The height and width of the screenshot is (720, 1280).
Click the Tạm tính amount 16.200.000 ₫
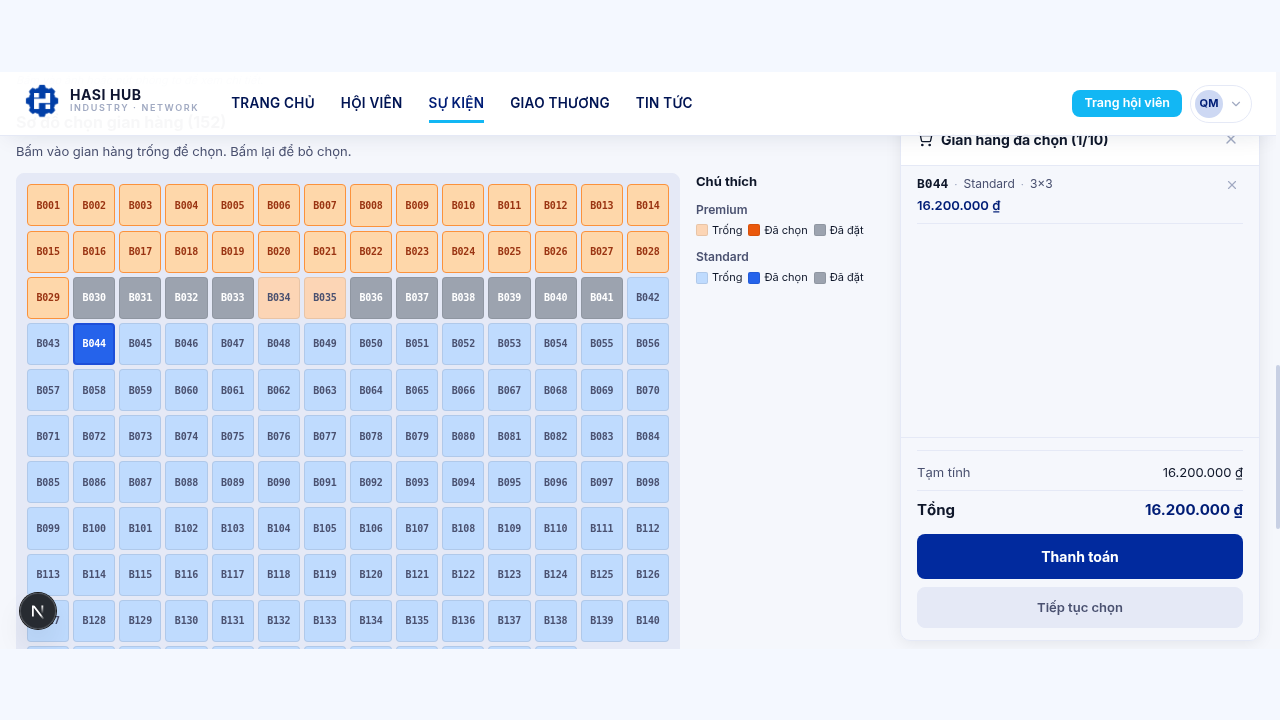click(x=1203, y=473)
